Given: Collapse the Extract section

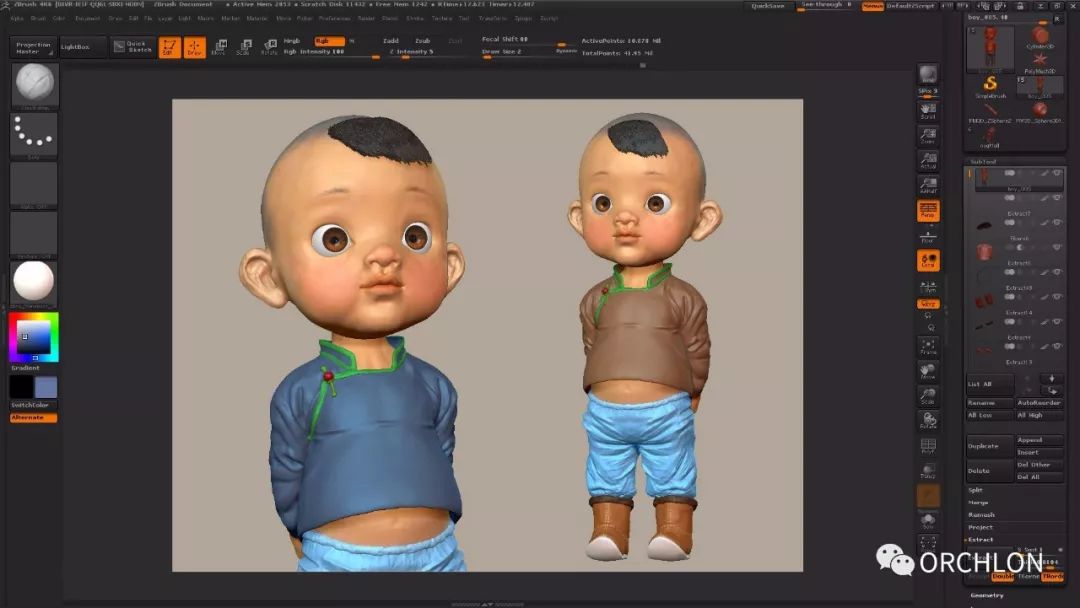Looking at the screenshot, I should 981,540.
